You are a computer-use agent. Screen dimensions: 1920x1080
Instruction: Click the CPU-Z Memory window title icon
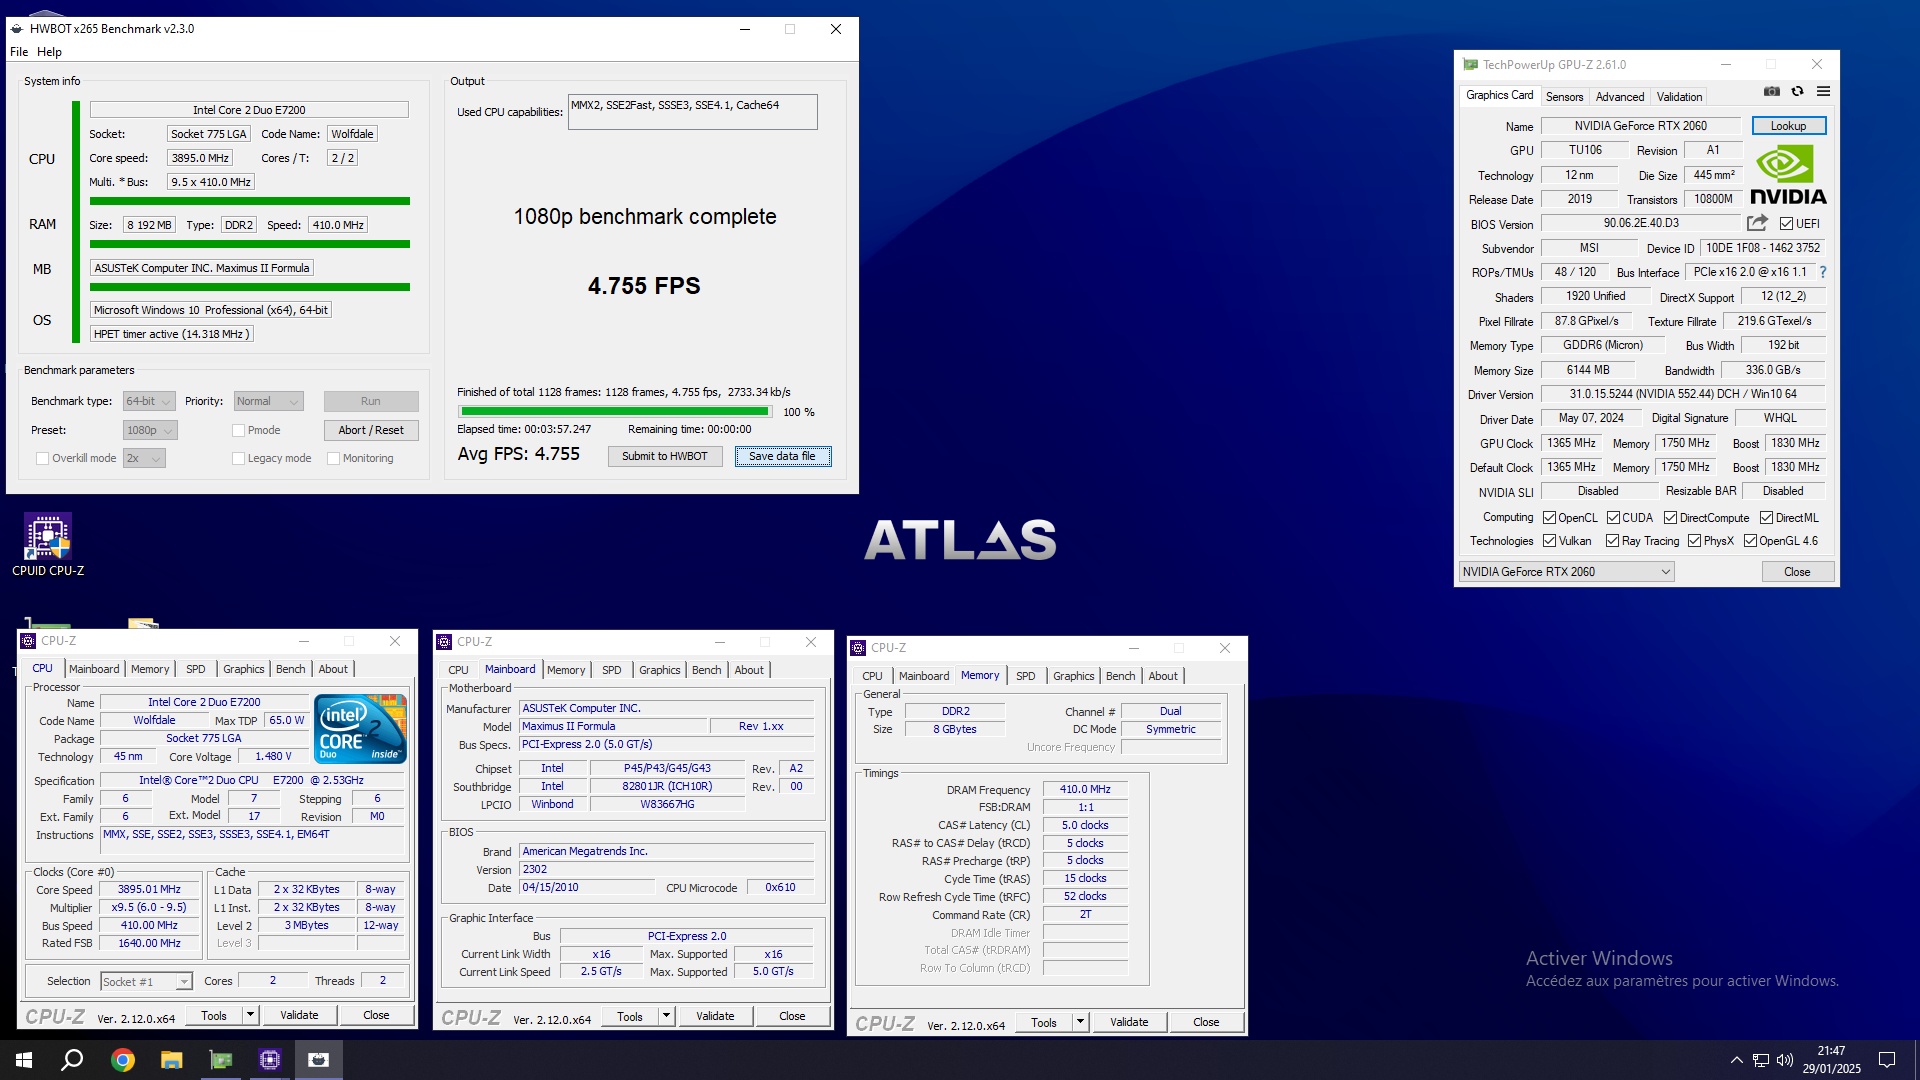(x=858, y=648)
